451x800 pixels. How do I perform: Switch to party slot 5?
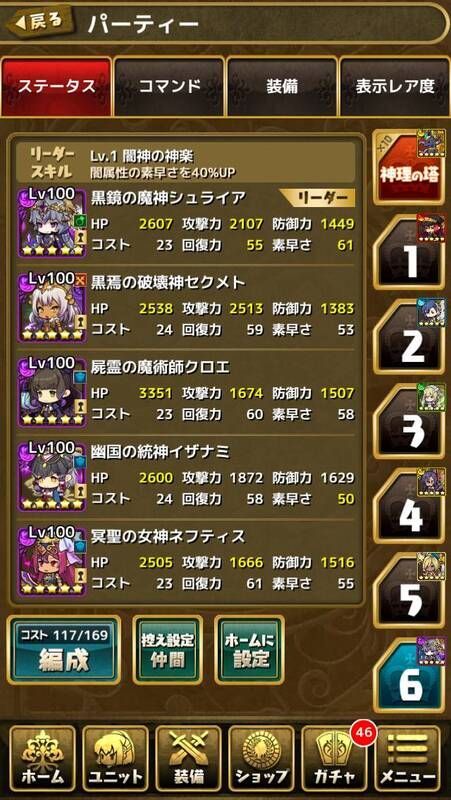tap(410, 590)
